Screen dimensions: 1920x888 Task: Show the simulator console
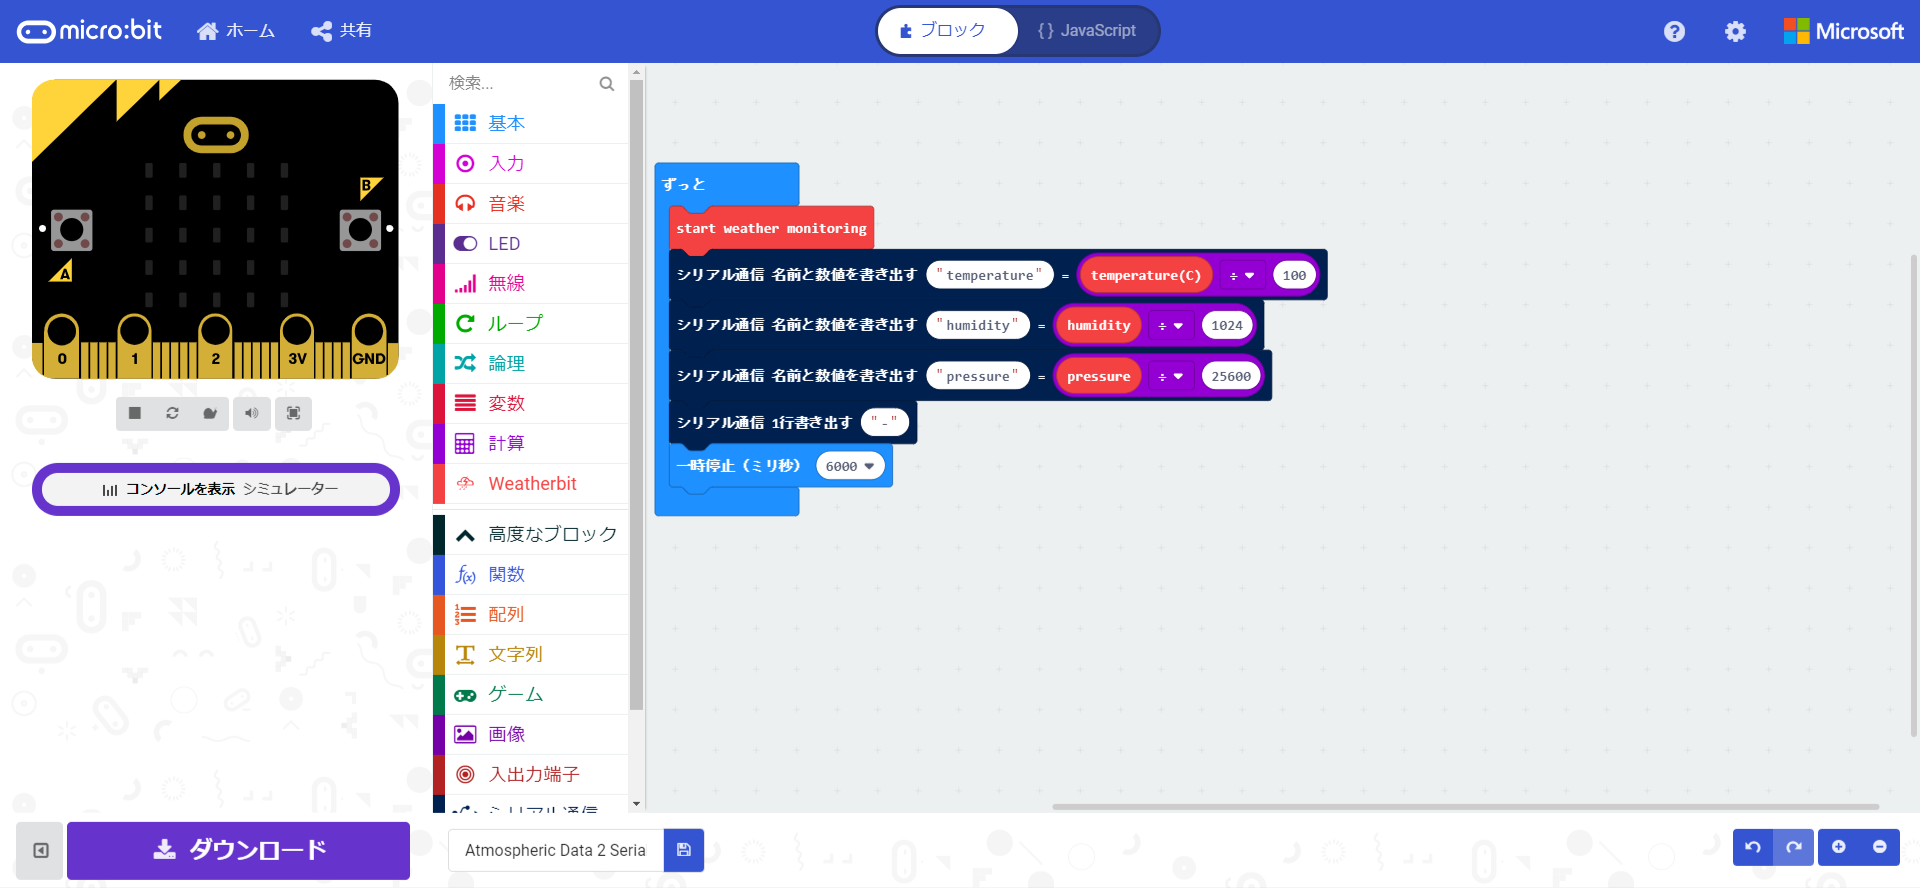tap(216, 489)
